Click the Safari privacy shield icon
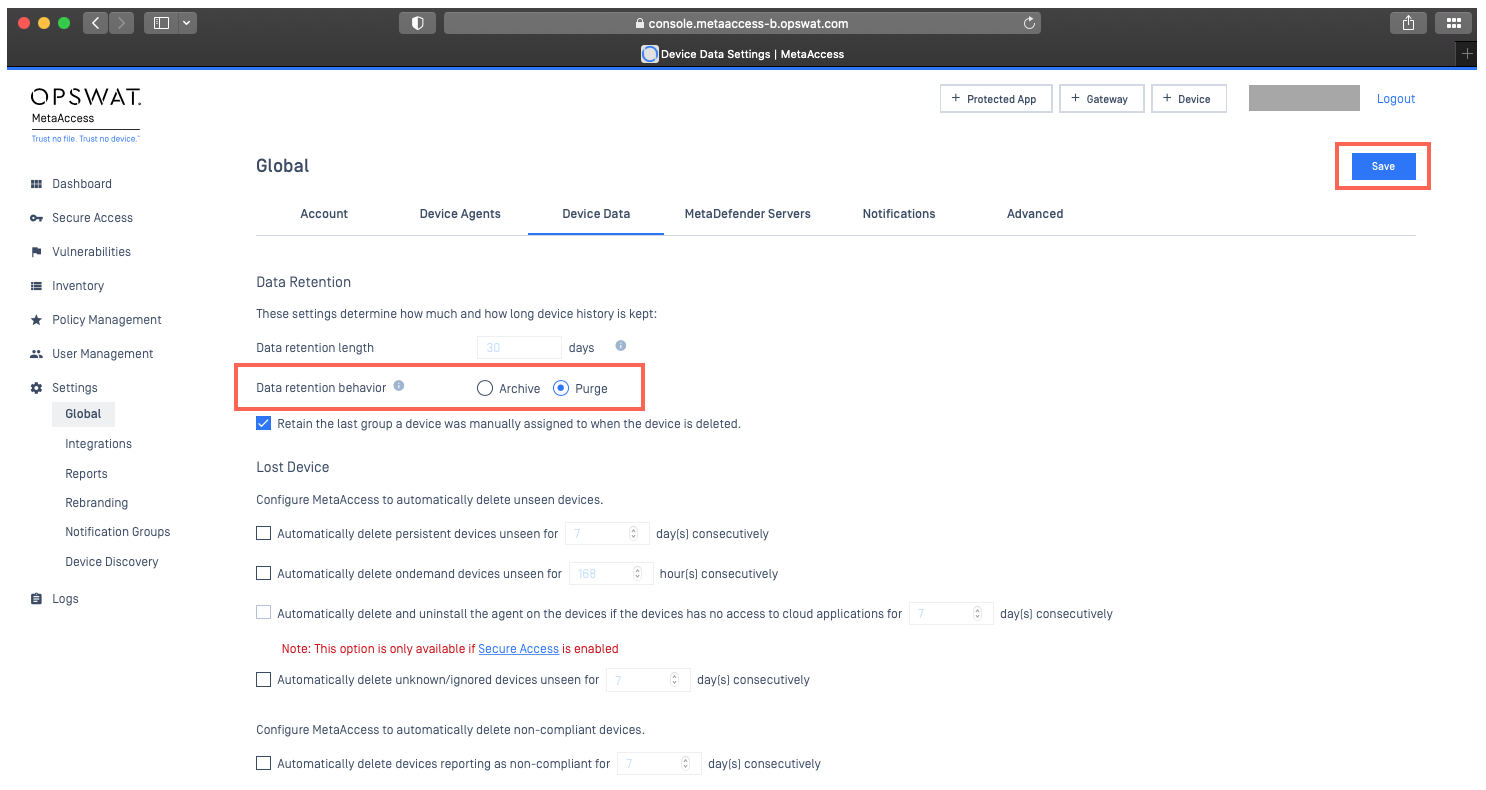 tap(418, 23)
